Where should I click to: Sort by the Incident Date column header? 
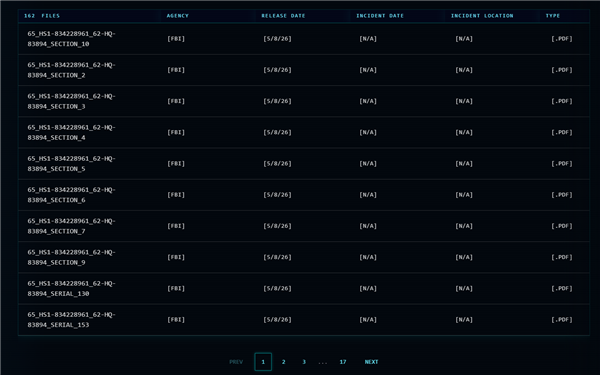click(380, 16)
